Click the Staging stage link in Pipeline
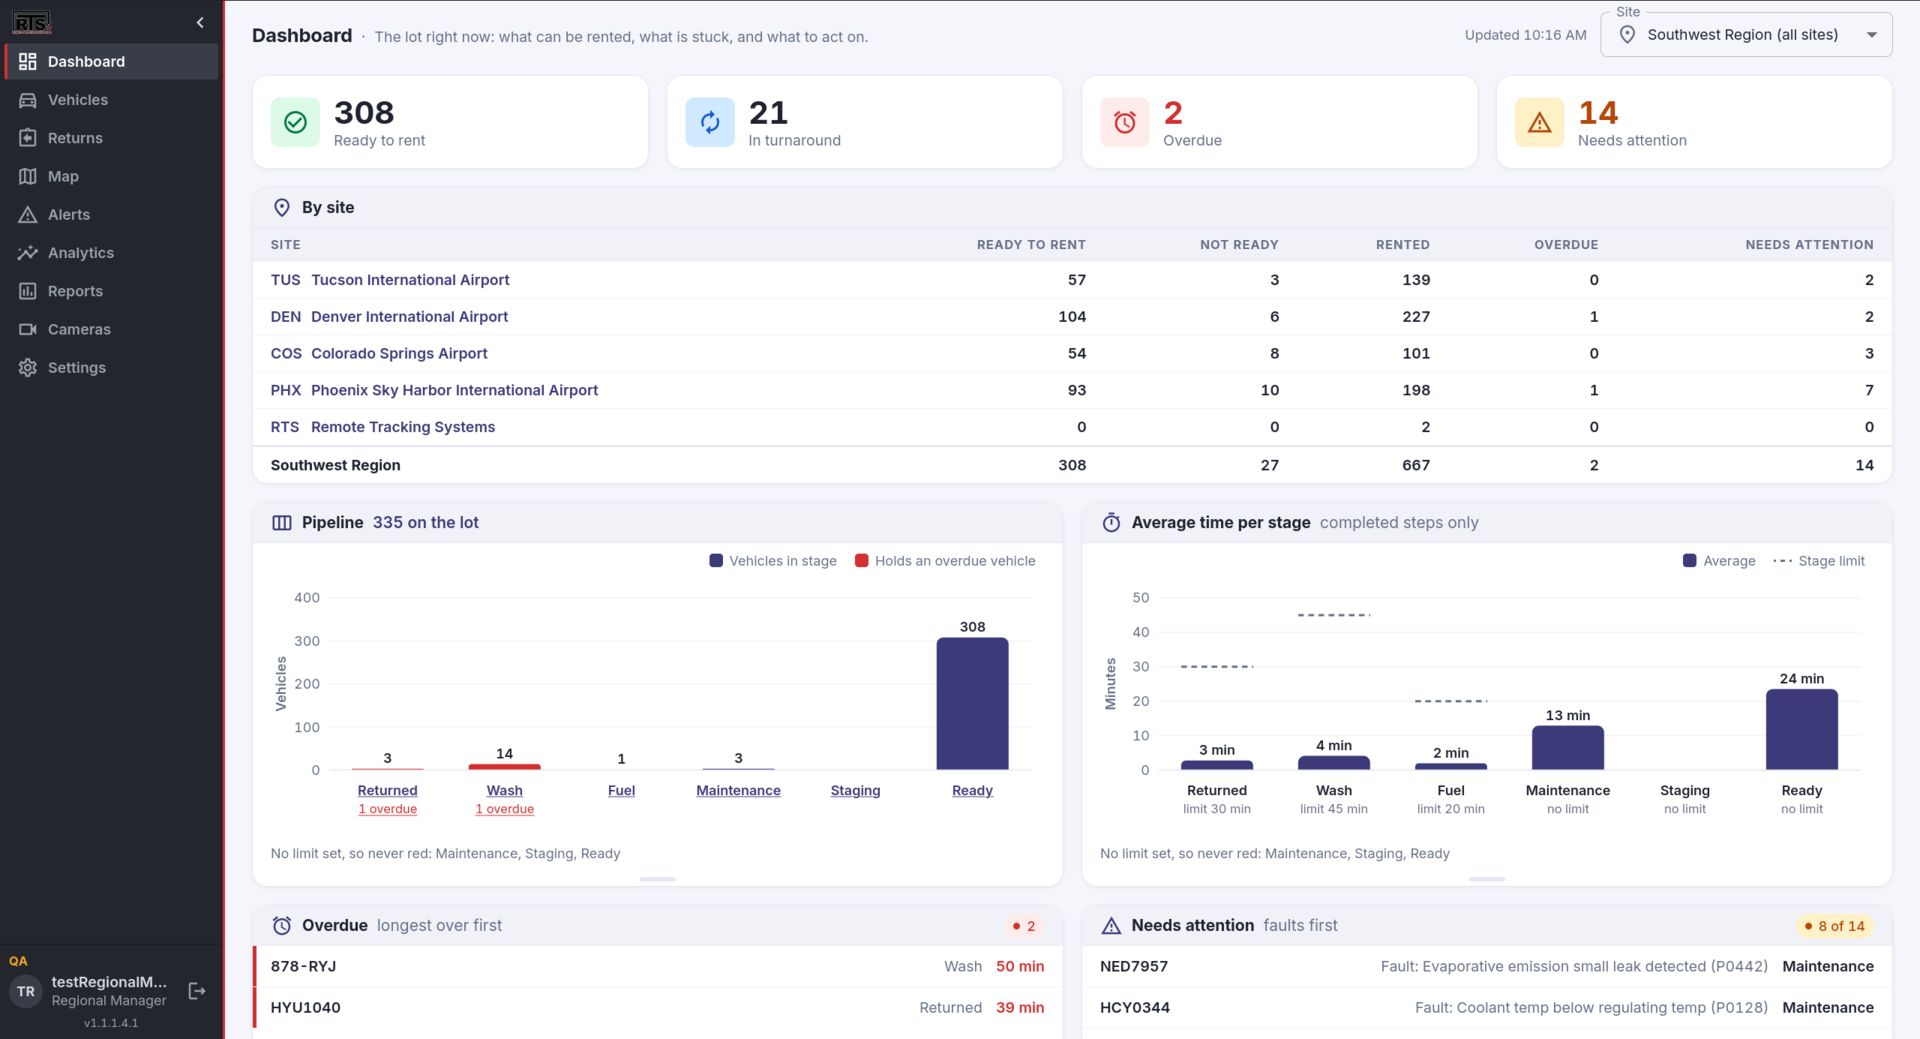Image resolution: width=1920 pixels, height=1039 pixels. coord(856,791)
